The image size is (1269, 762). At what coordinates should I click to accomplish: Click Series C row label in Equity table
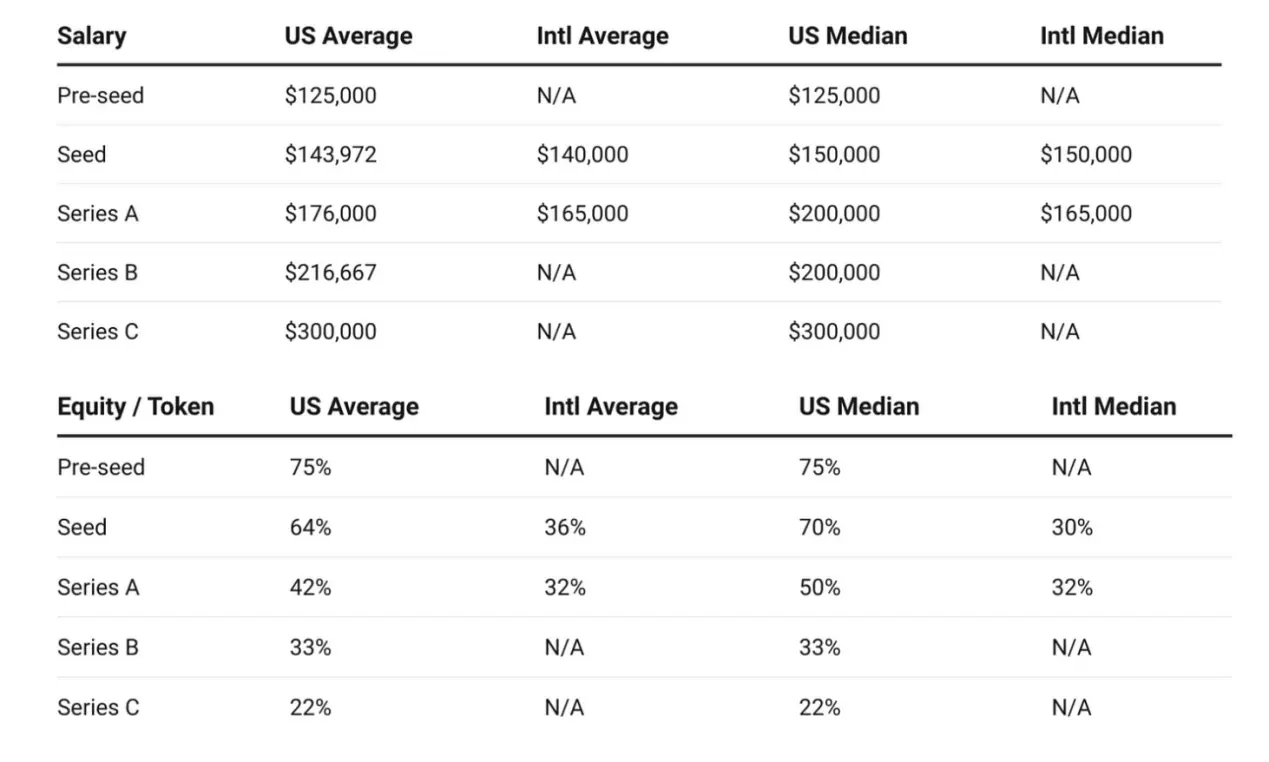tap(98, 708)
